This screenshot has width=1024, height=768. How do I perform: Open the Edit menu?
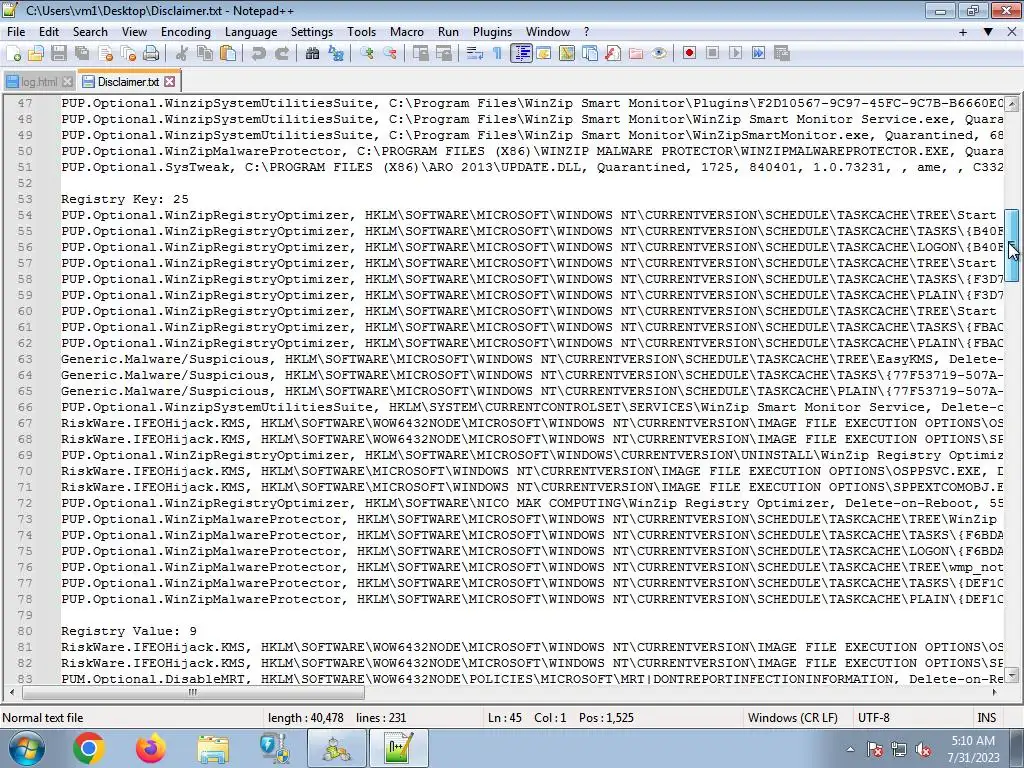(49, 32)
